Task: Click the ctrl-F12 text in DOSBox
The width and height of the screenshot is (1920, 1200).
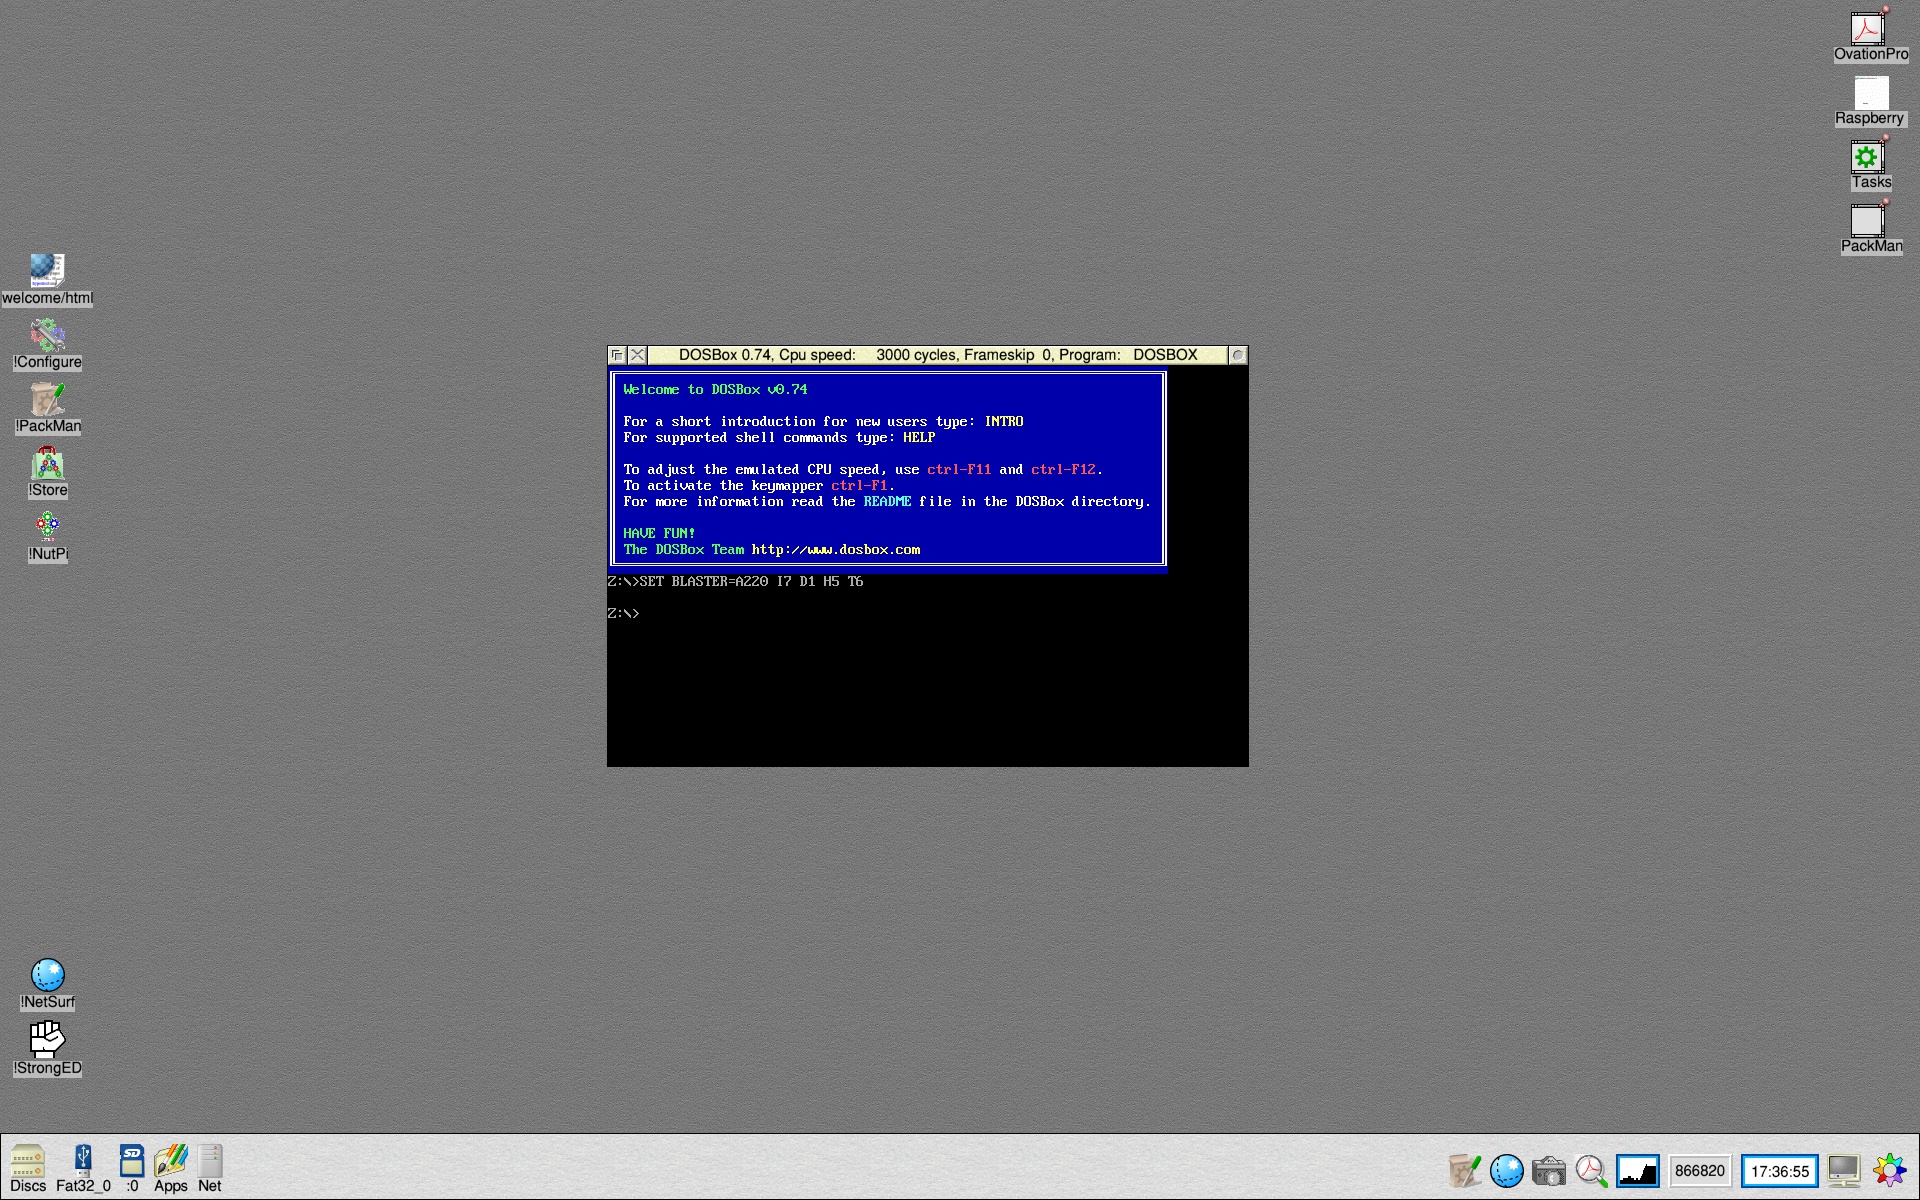Action: point(1063,469)
